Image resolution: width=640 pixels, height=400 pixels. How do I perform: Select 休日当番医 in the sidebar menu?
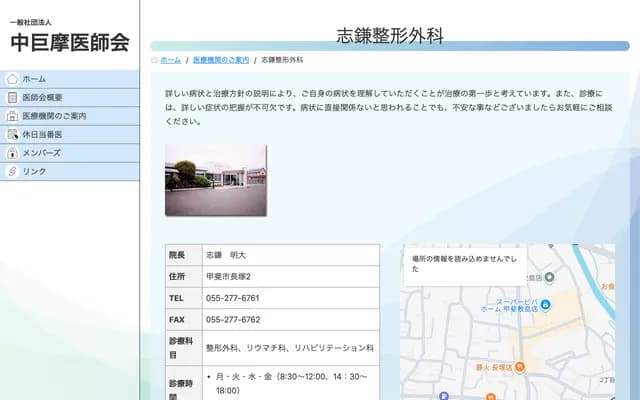tap(43, 134)
